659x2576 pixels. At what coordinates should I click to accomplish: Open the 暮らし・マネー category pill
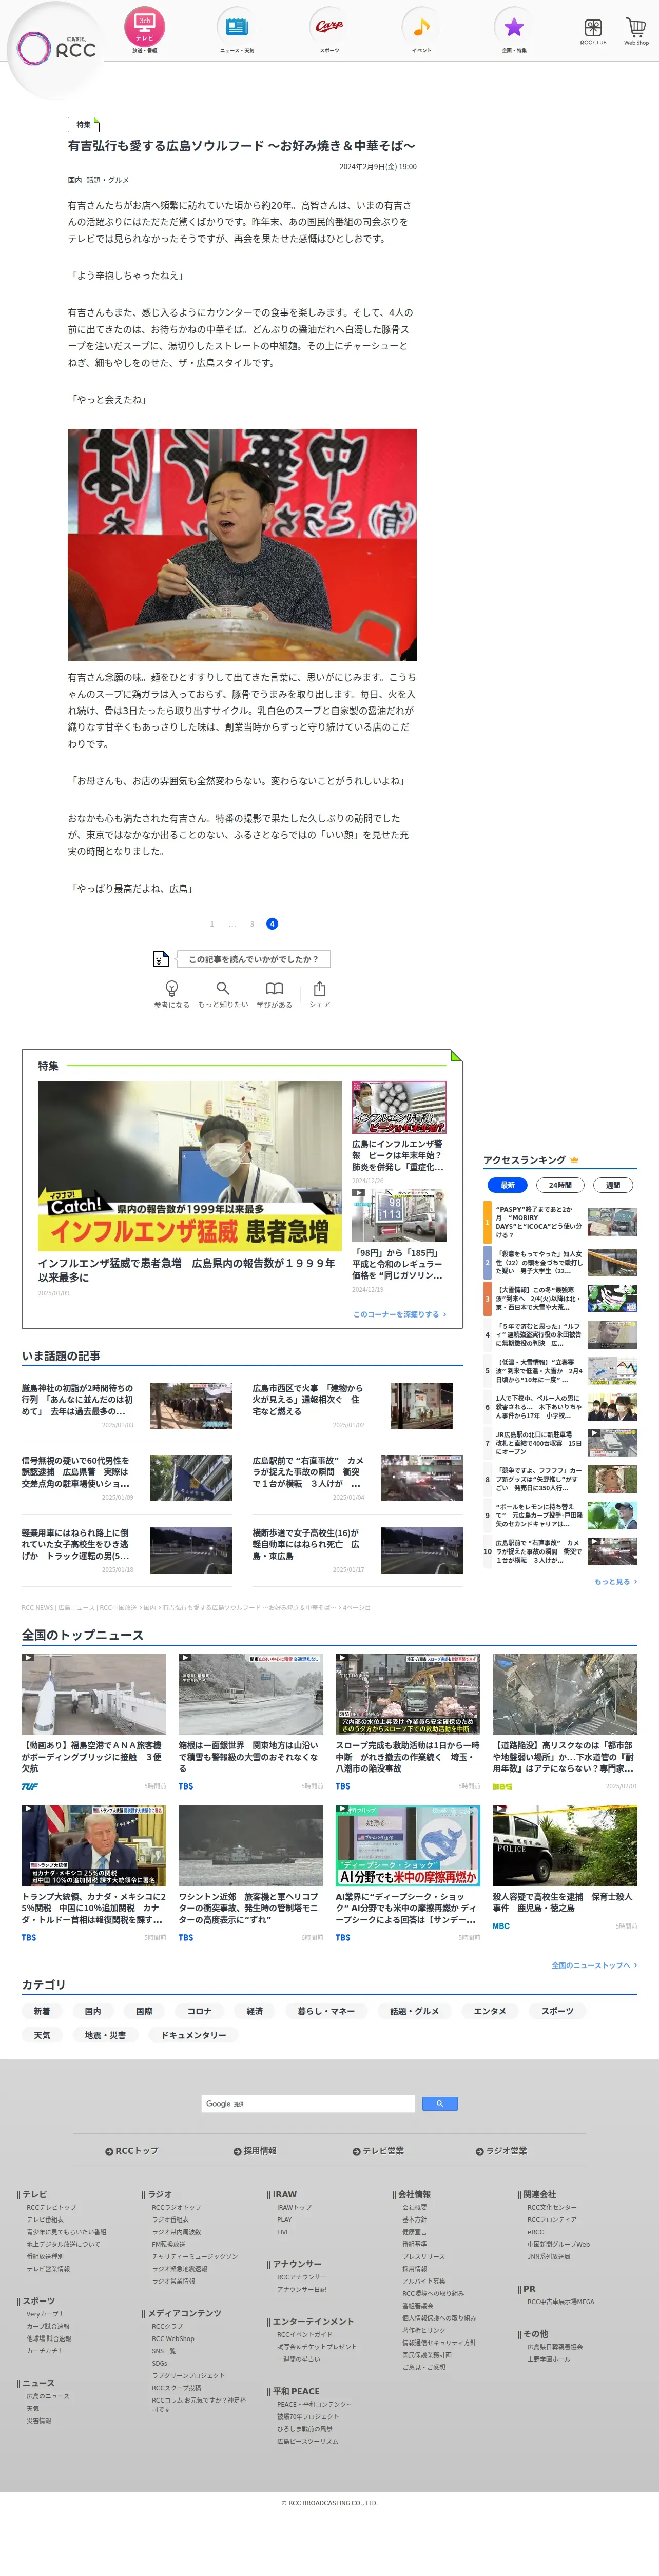point(326,2011)
